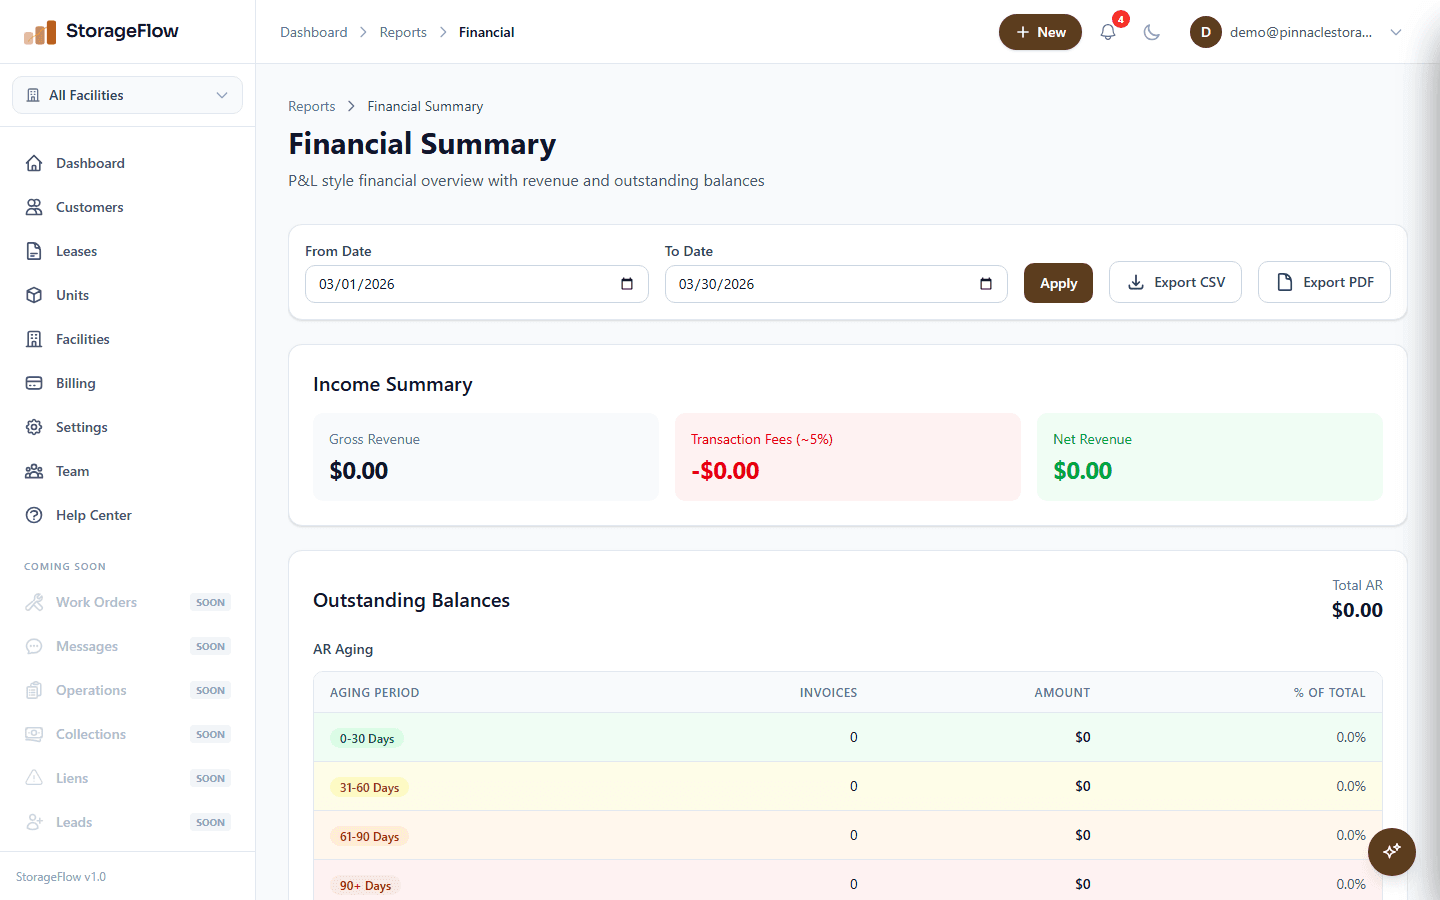Screen dimensions: 1440x900
Task: Open the Leases page from the sidebar
Action: pyautogui.click(x=77, y=251)
